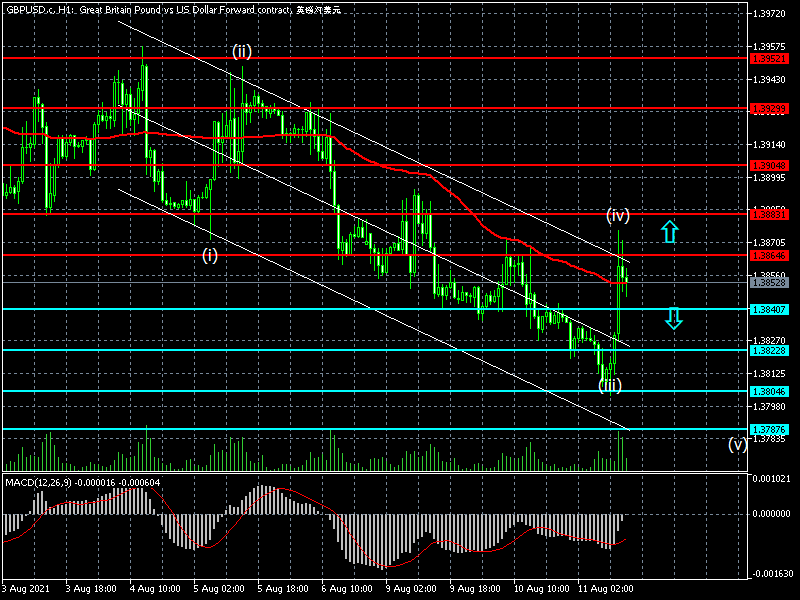Click the cyan 1.38228 price level tag
Screen dimensions: 800x600
769,350
